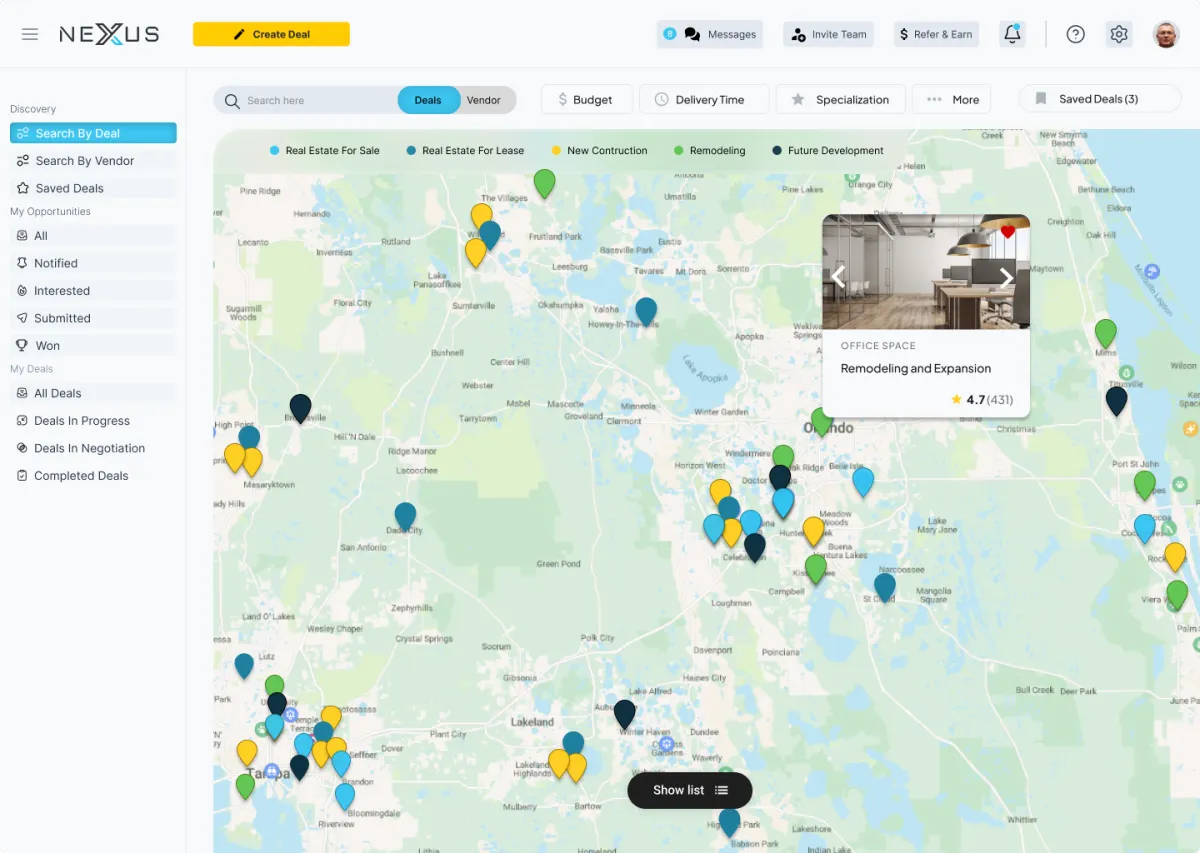
Task: Click the Invite Team button
Action: [828, 34]
